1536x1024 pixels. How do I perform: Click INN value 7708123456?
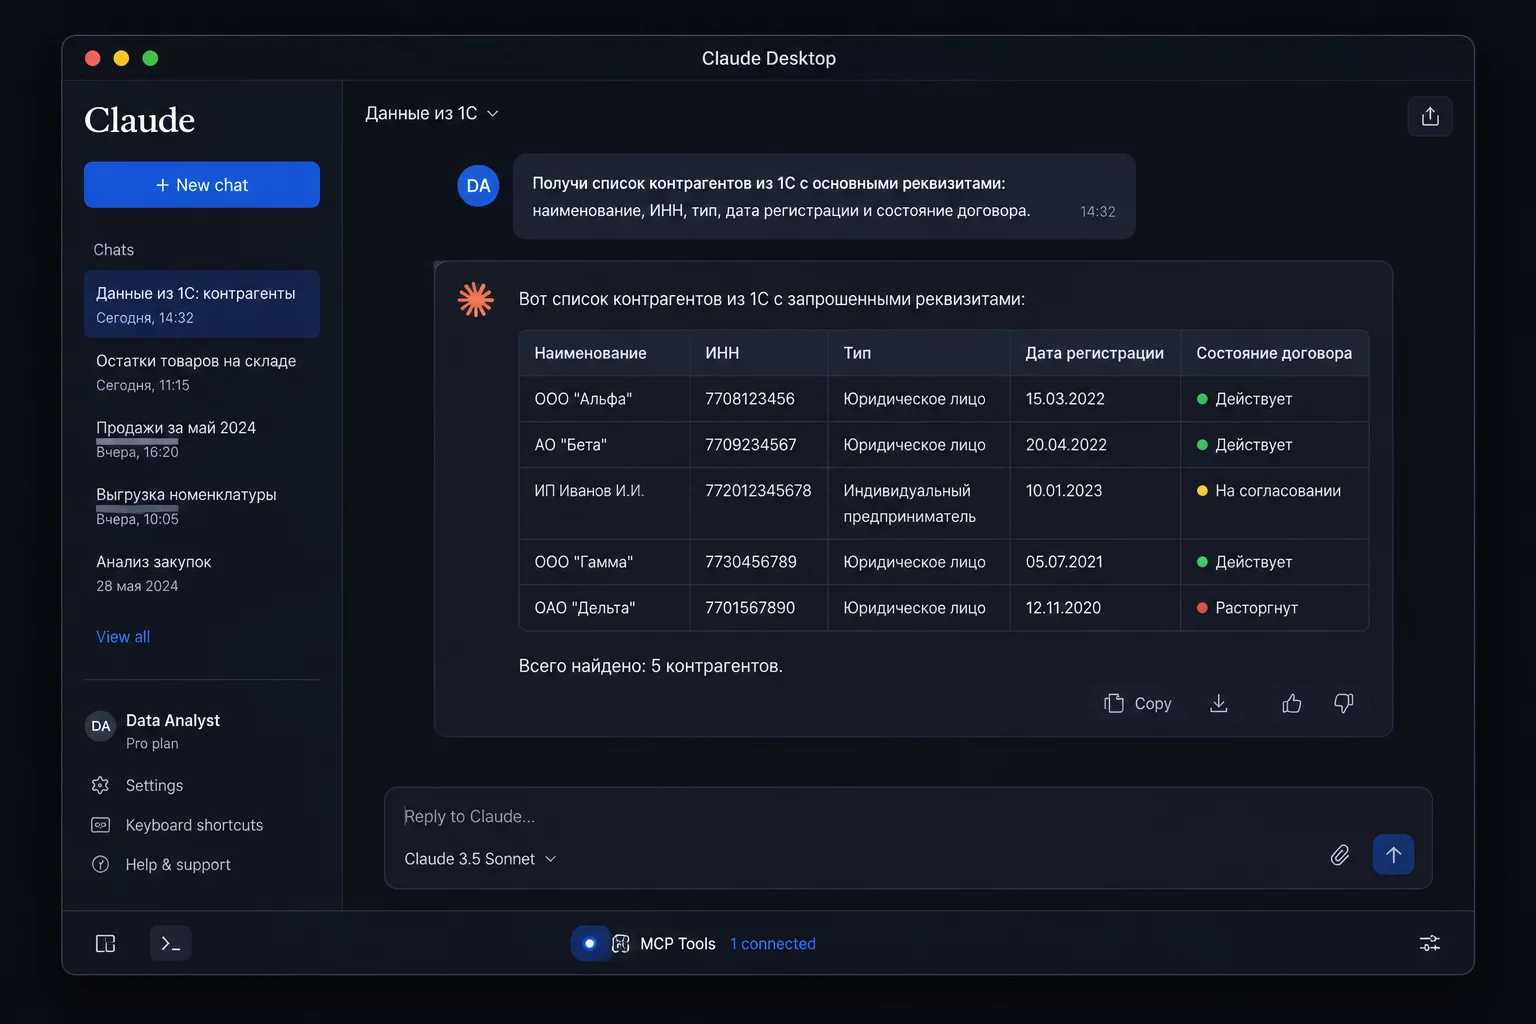tap(750, 399)
